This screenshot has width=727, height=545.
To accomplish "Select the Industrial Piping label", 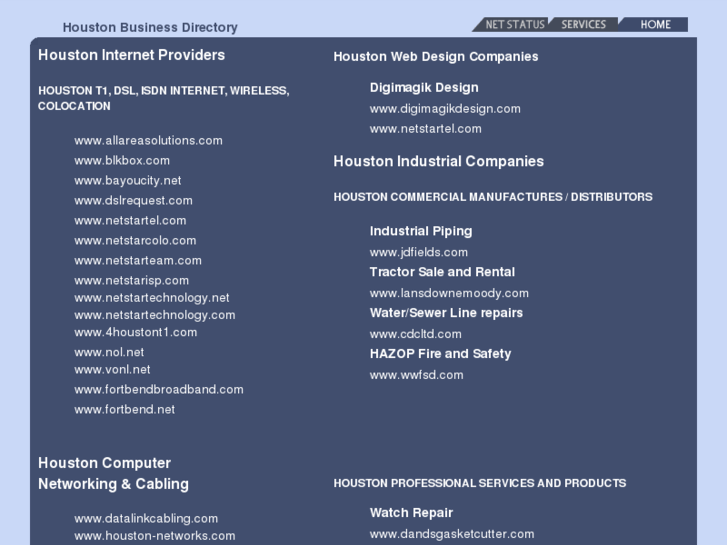I will 421,231.
